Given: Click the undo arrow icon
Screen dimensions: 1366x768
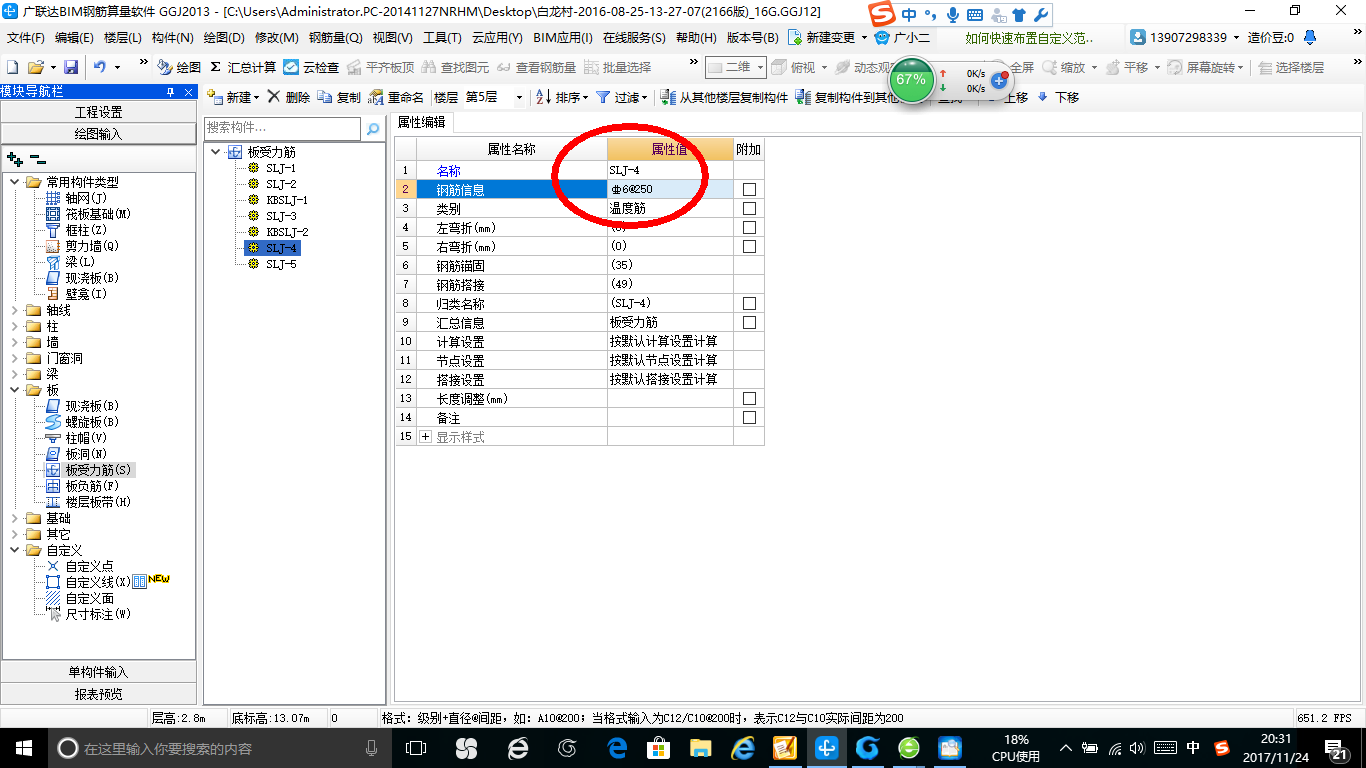Looking at the screenshot, I should 100,67.
